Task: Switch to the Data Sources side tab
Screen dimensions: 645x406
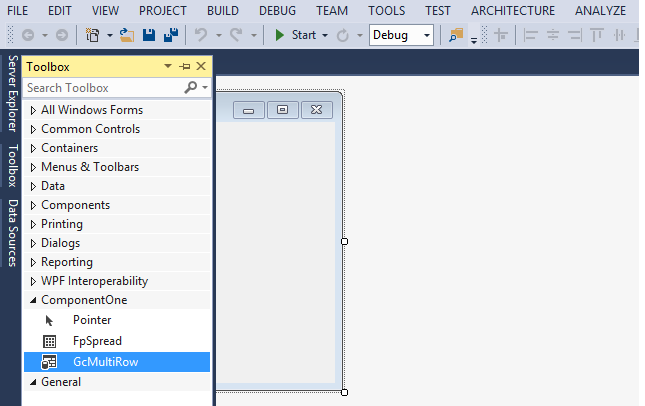Action: point(12,233)
